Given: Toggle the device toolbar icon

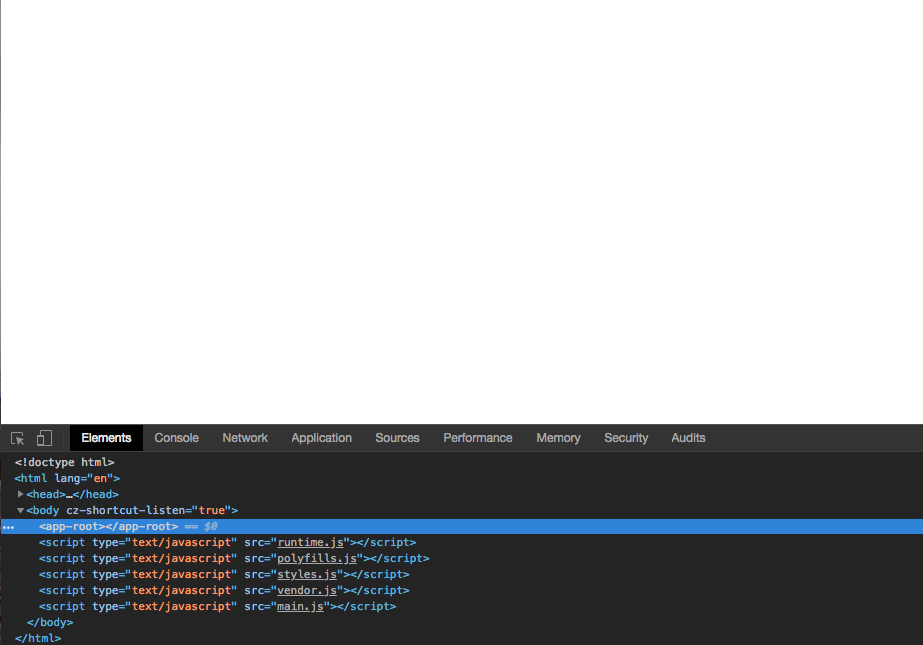Looking at the screenshot, I should point(44,438).
